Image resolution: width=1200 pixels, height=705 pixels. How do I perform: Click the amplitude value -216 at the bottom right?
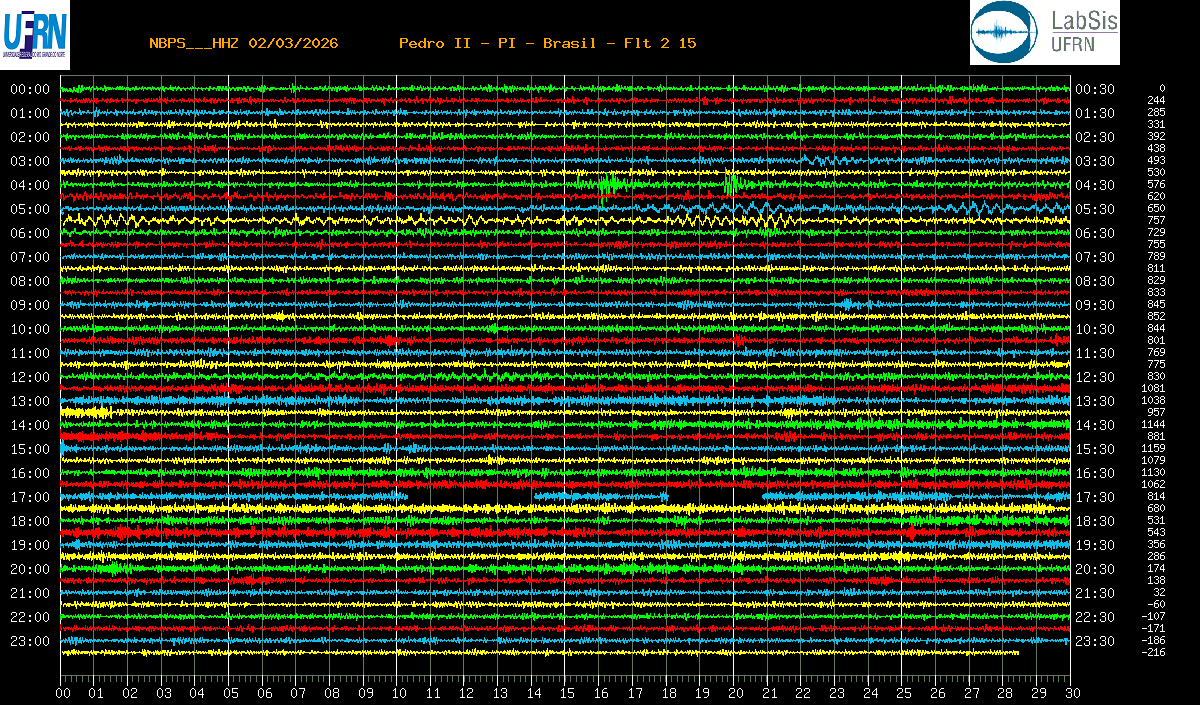point(1155,652)
